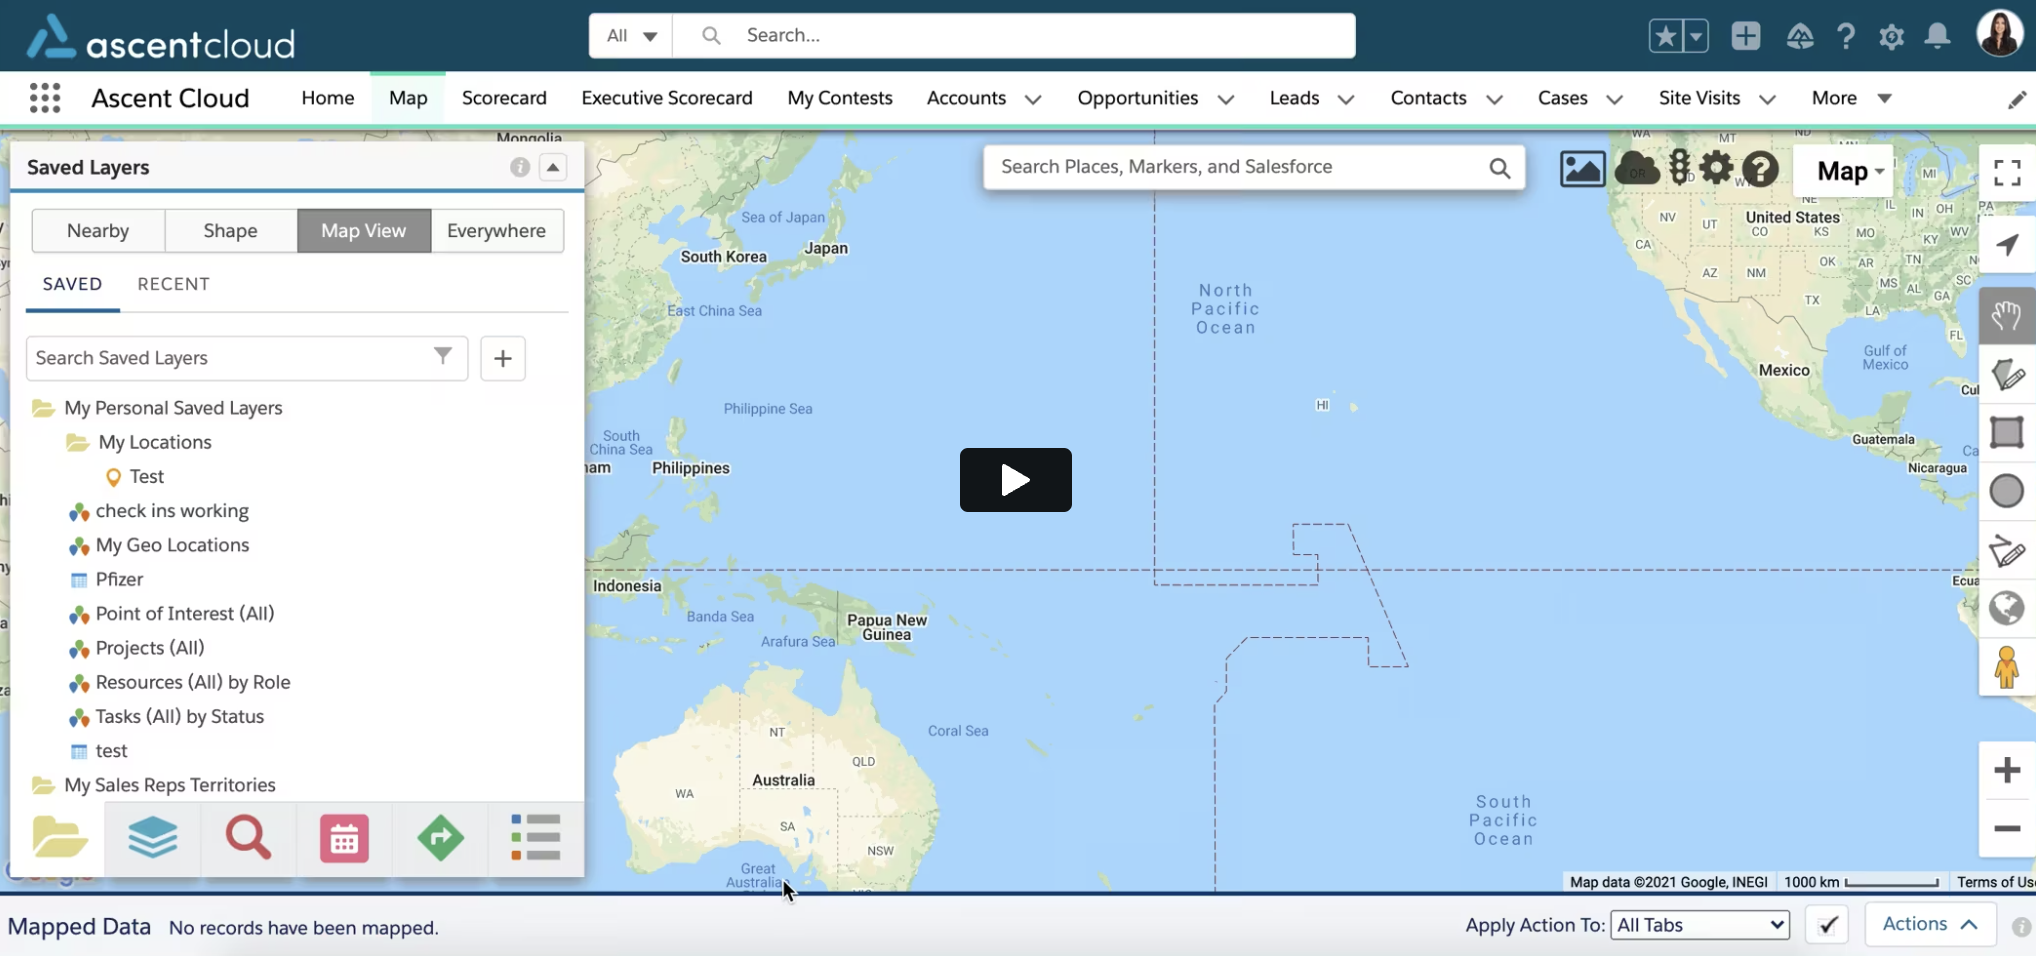The image size is (2036, 956).
Task: Expand the Accounts tab chevron
Action: [x=1033, y=99]
